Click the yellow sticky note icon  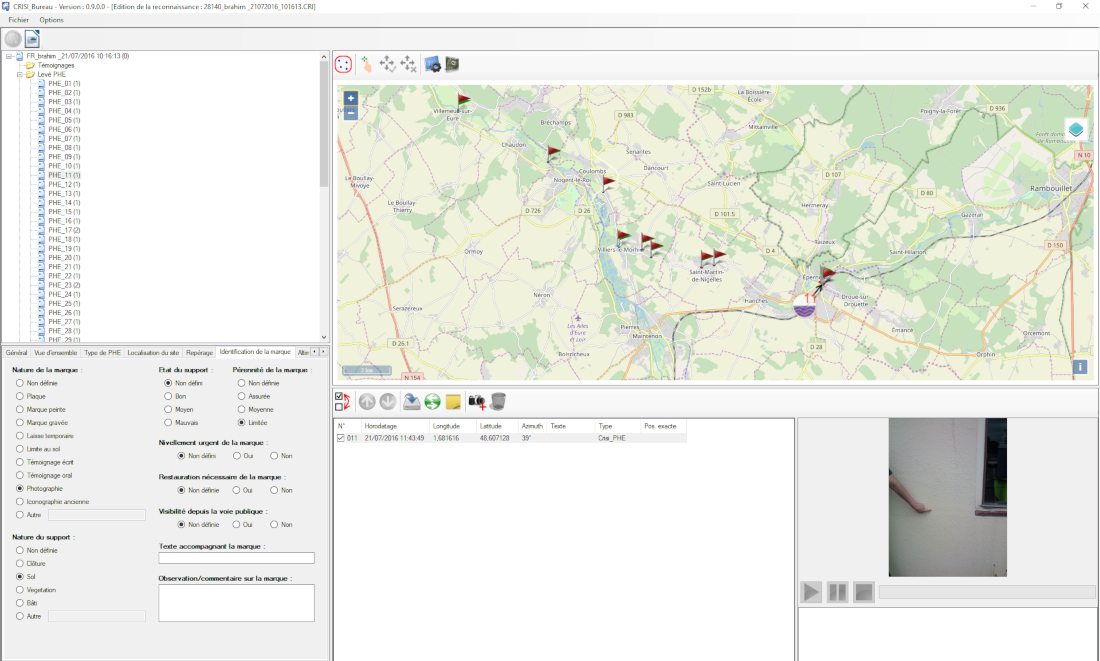453,402
